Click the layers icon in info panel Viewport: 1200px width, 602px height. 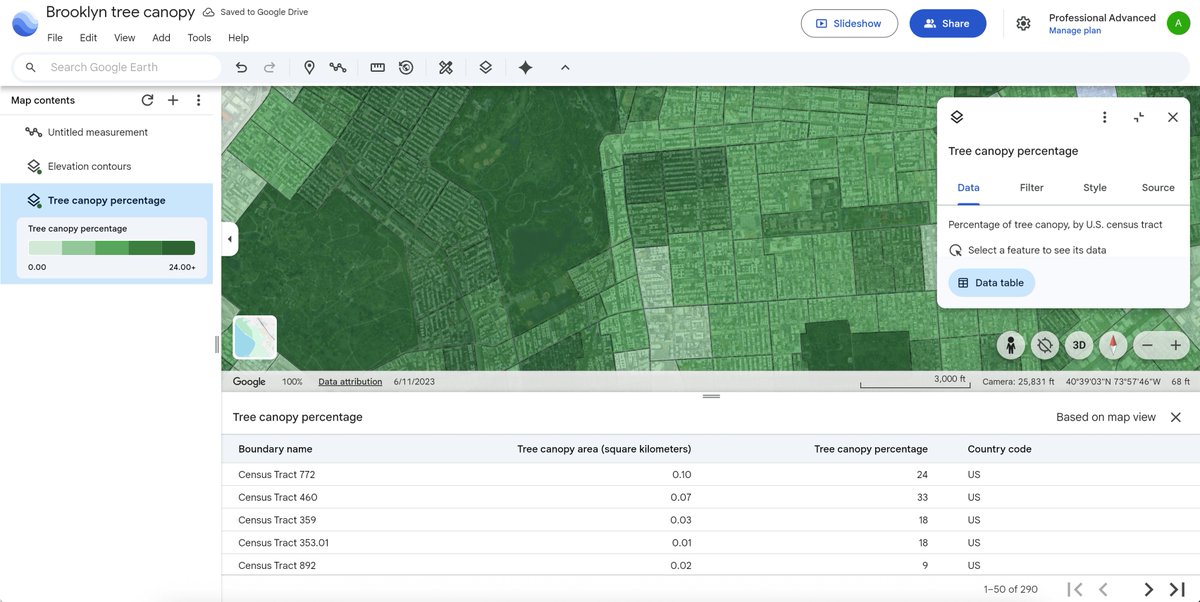tap(956, 117)
